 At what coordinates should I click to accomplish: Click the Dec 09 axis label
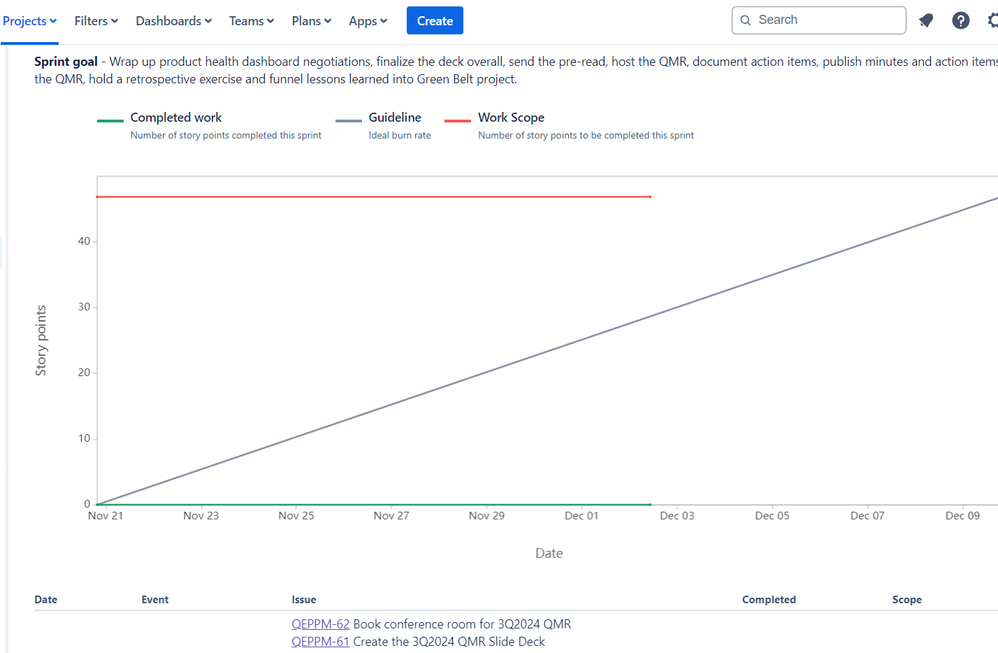point(963,516)
